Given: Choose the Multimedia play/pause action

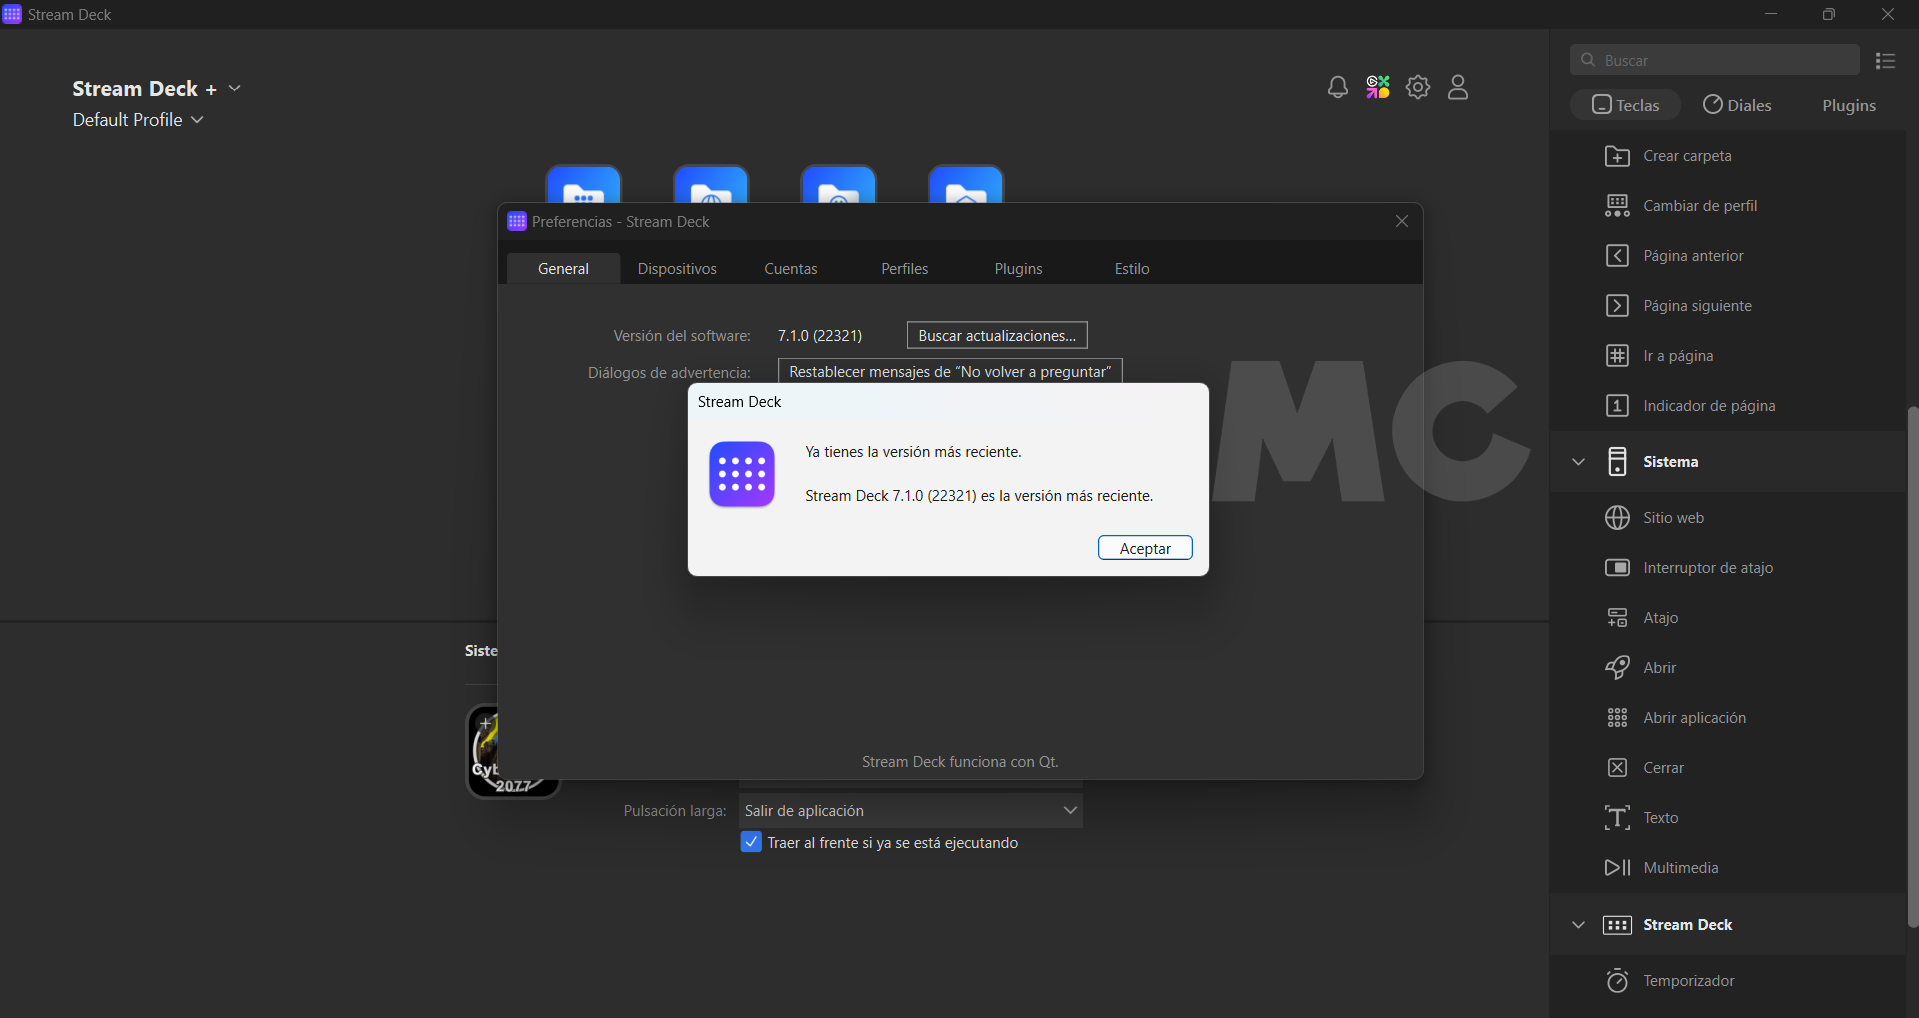Looking at the screenshot, I should (1617, 868).
